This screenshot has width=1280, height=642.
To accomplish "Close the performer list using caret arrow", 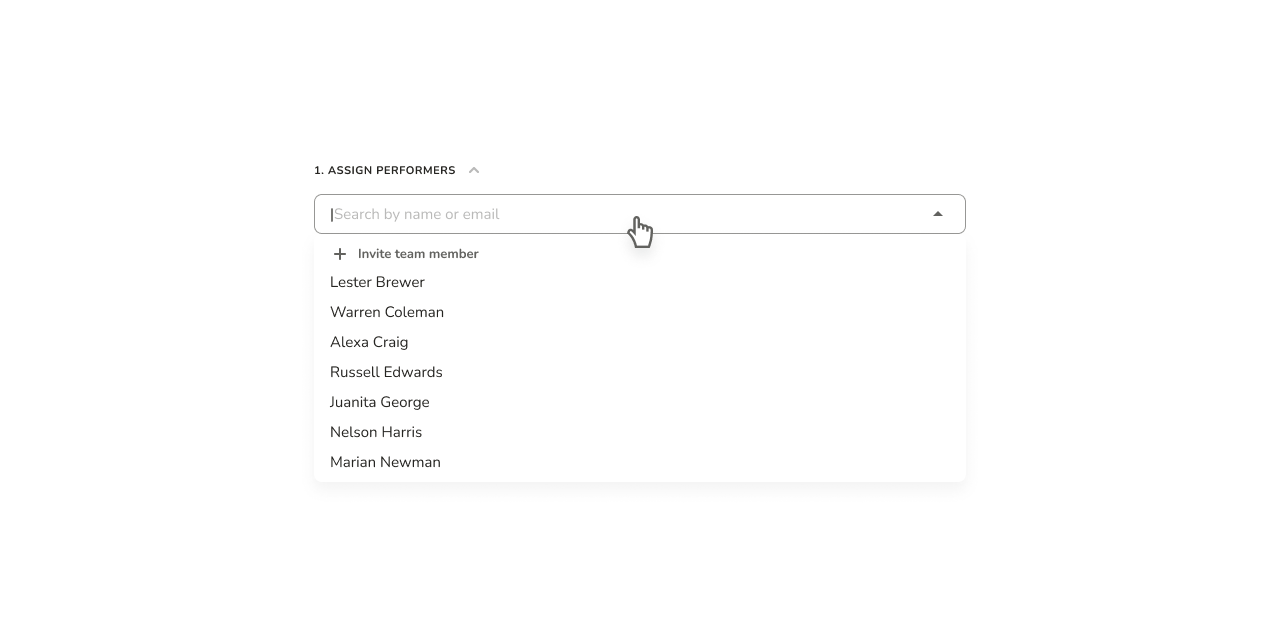I will tap(938, 214).
